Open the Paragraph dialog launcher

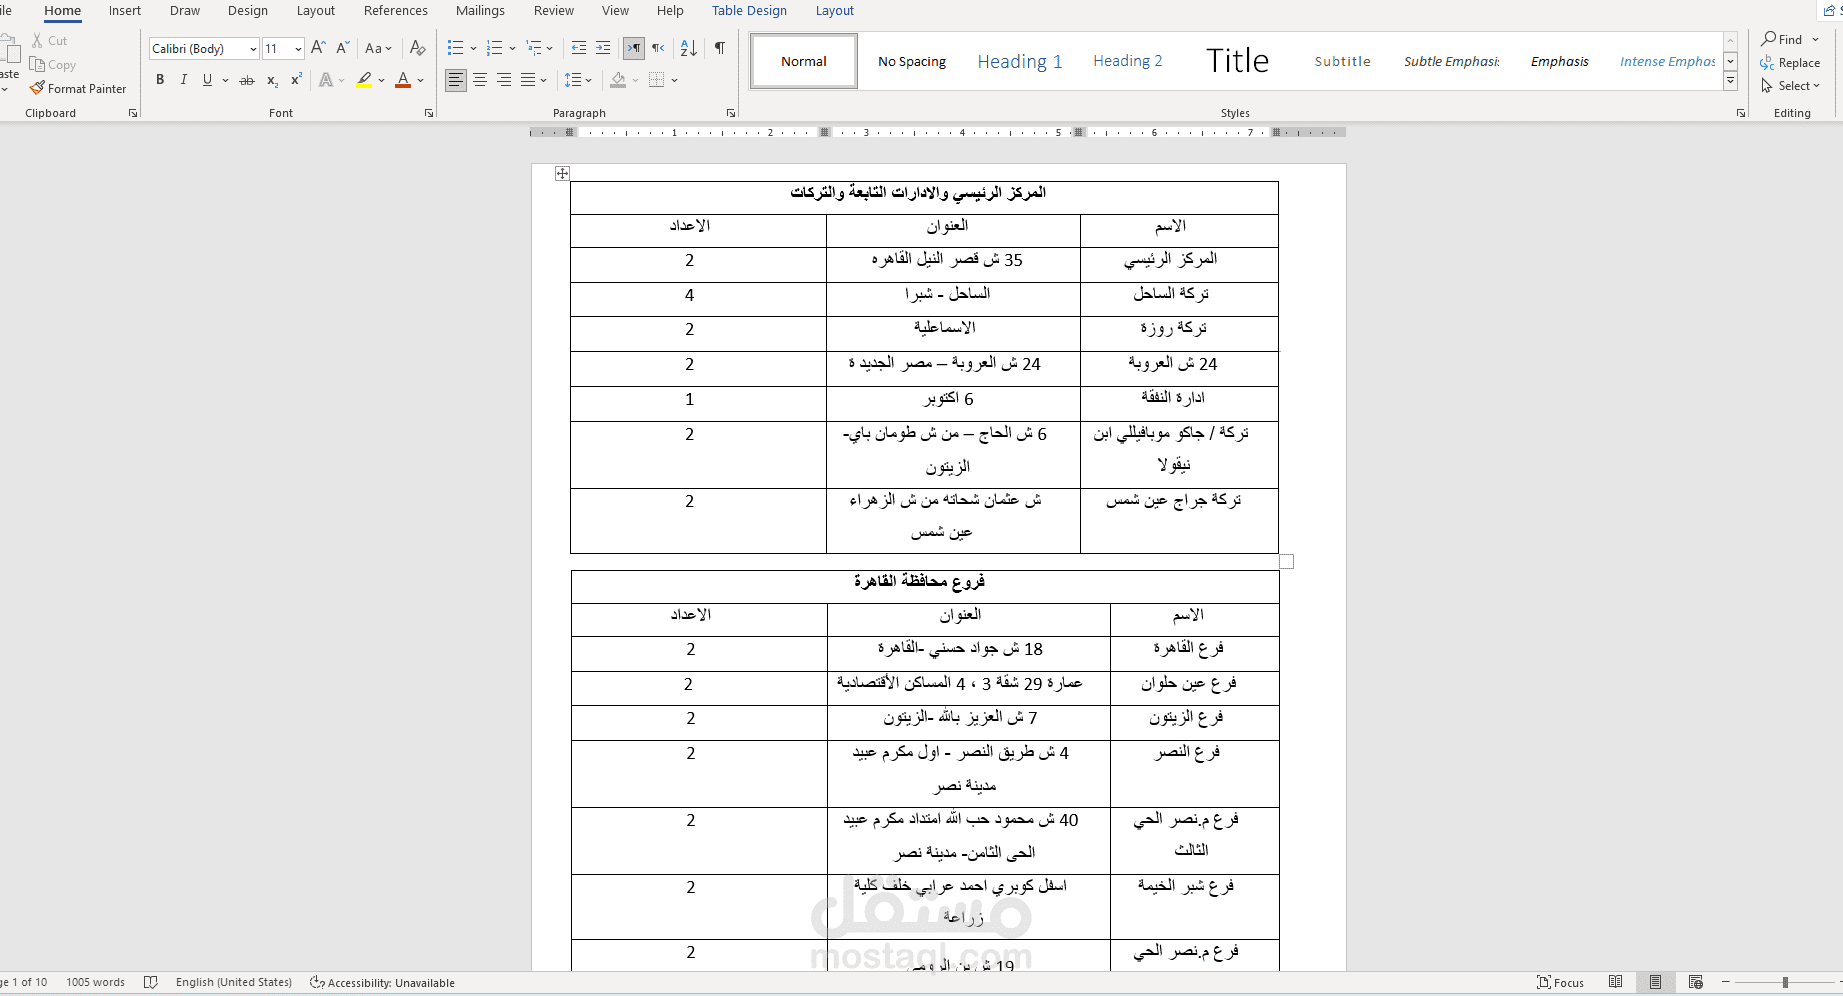tap(731, 113)
